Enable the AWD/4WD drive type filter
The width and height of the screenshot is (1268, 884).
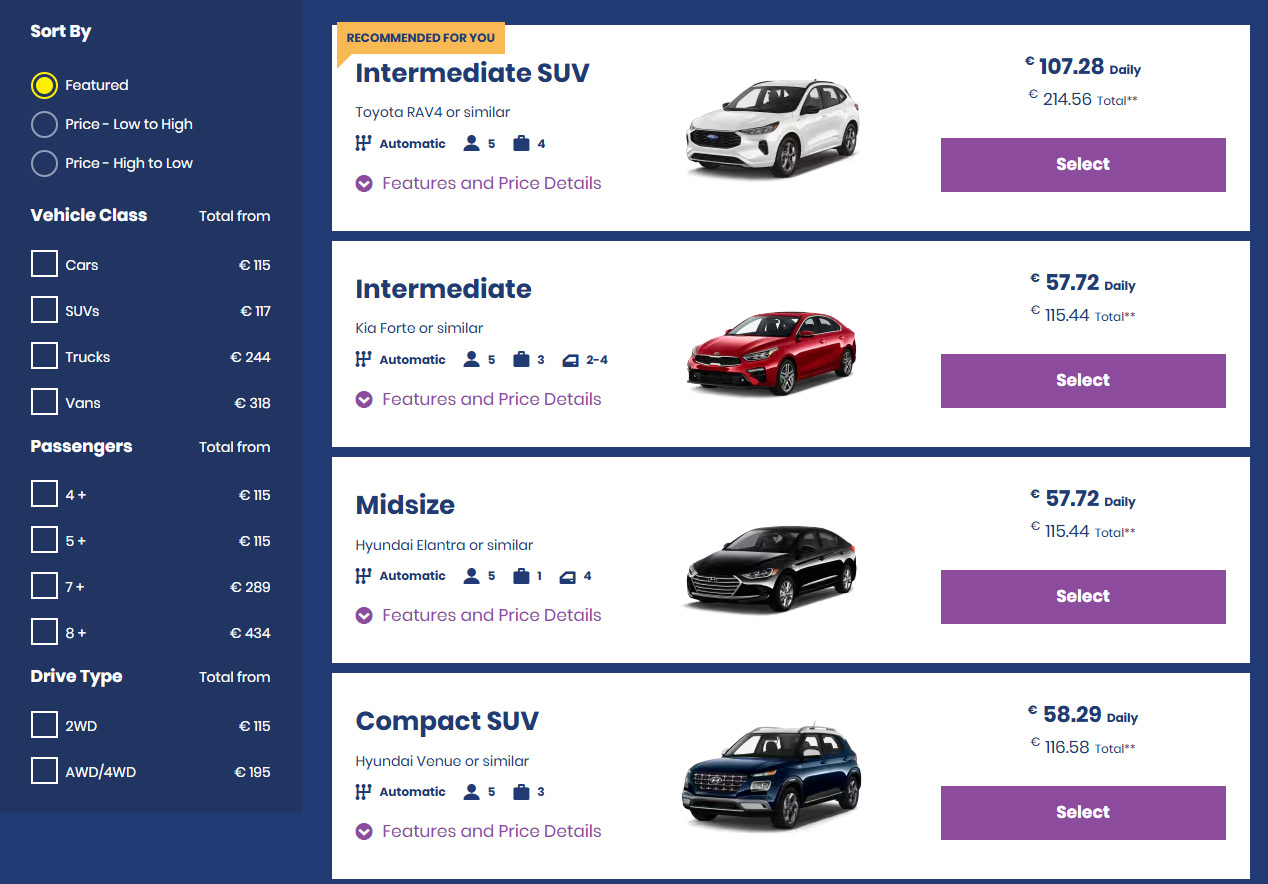tap(44, 771)
